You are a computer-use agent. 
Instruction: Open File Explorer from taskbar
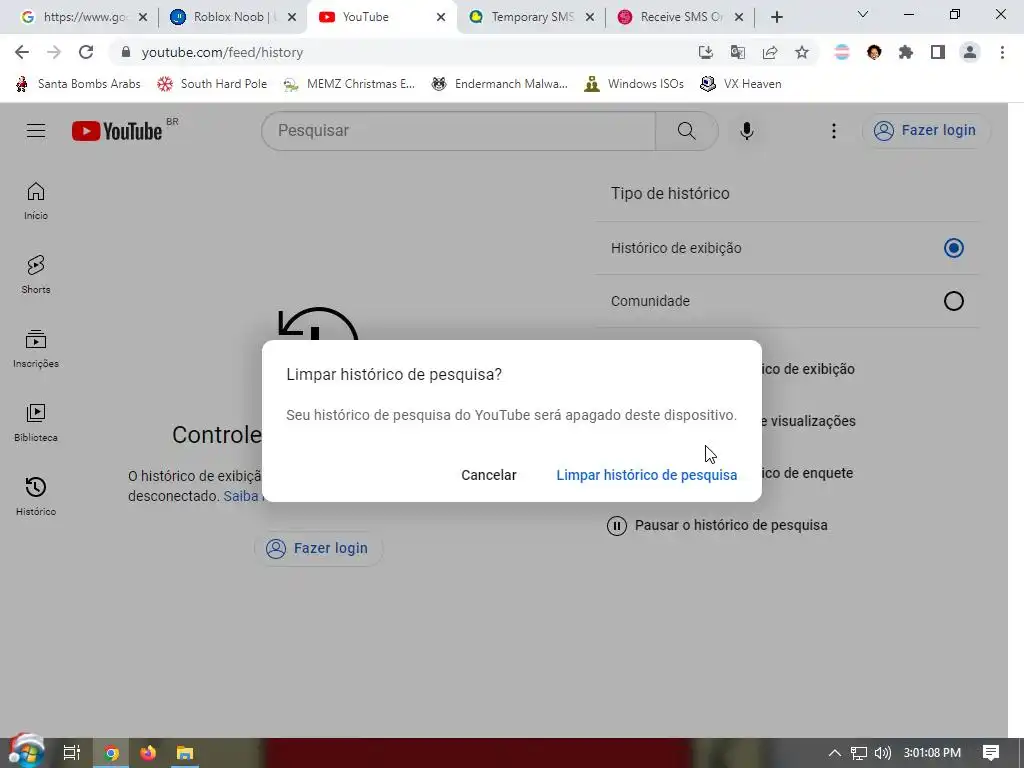click(x=185, y=753)
